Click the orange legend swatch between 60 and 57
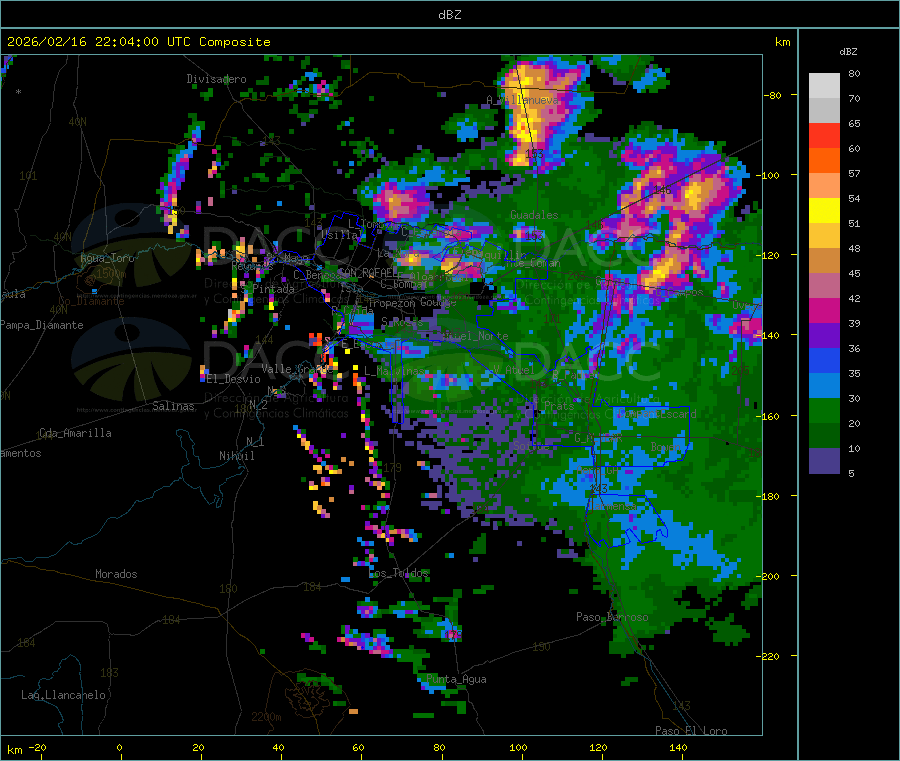Image resolution: width=900 pixels, height=761 pixels. click(x=824, y=161)
